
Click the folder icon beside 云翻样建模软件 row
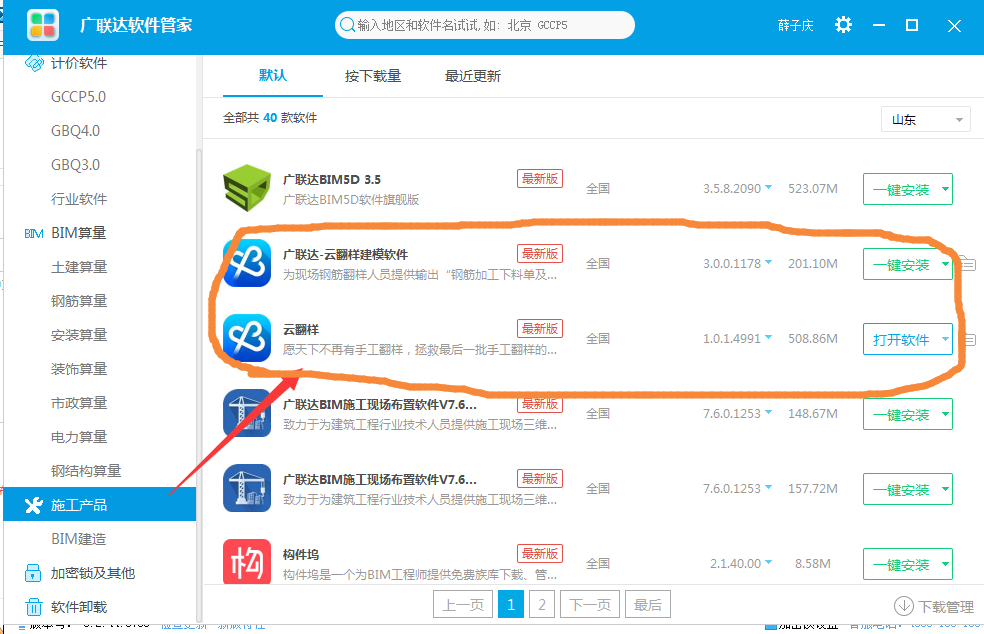[967, 263]
